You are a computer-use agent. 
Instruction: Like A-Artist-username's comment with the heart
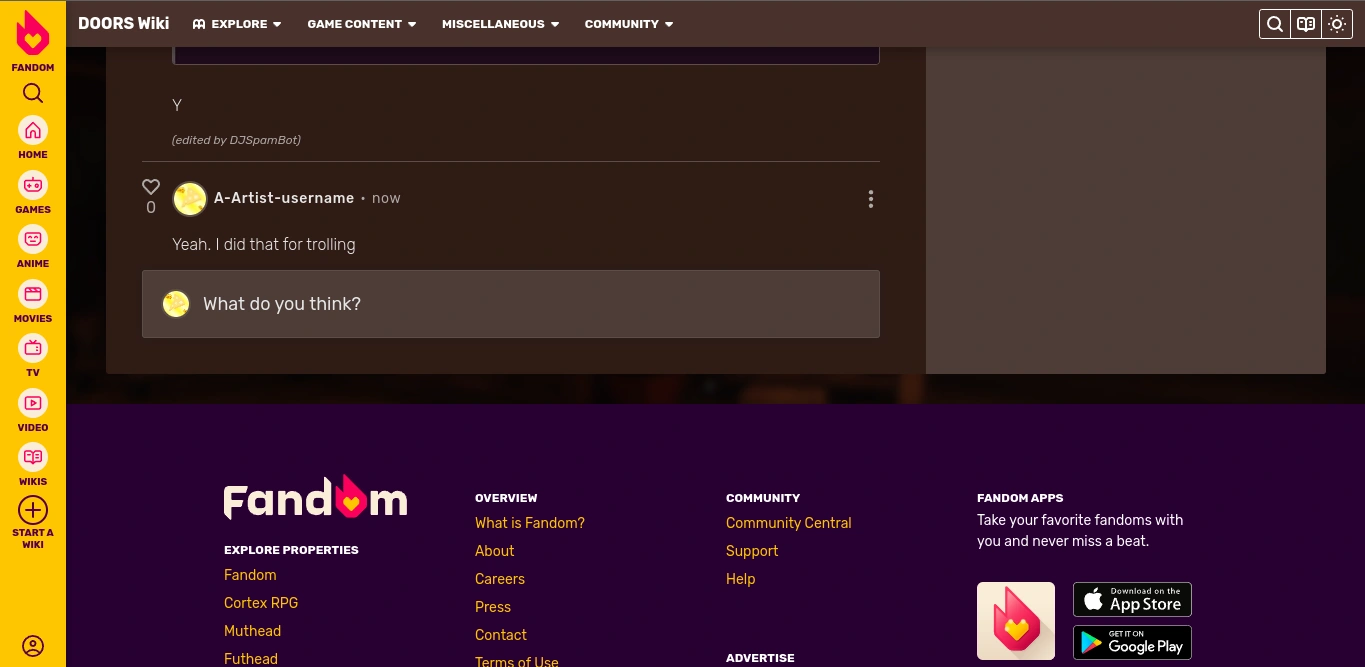click(151, 187)
